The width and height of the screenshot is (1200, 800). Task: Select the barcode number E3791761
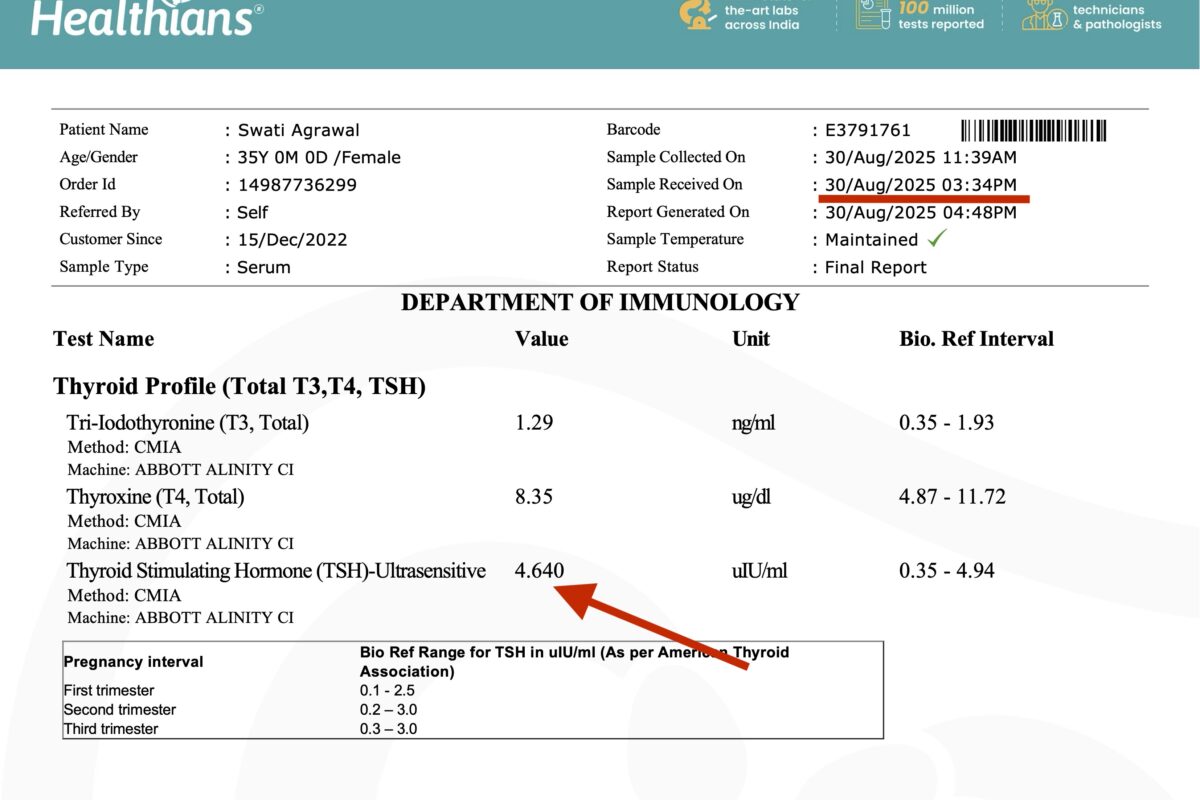click(x=868, y=130)
